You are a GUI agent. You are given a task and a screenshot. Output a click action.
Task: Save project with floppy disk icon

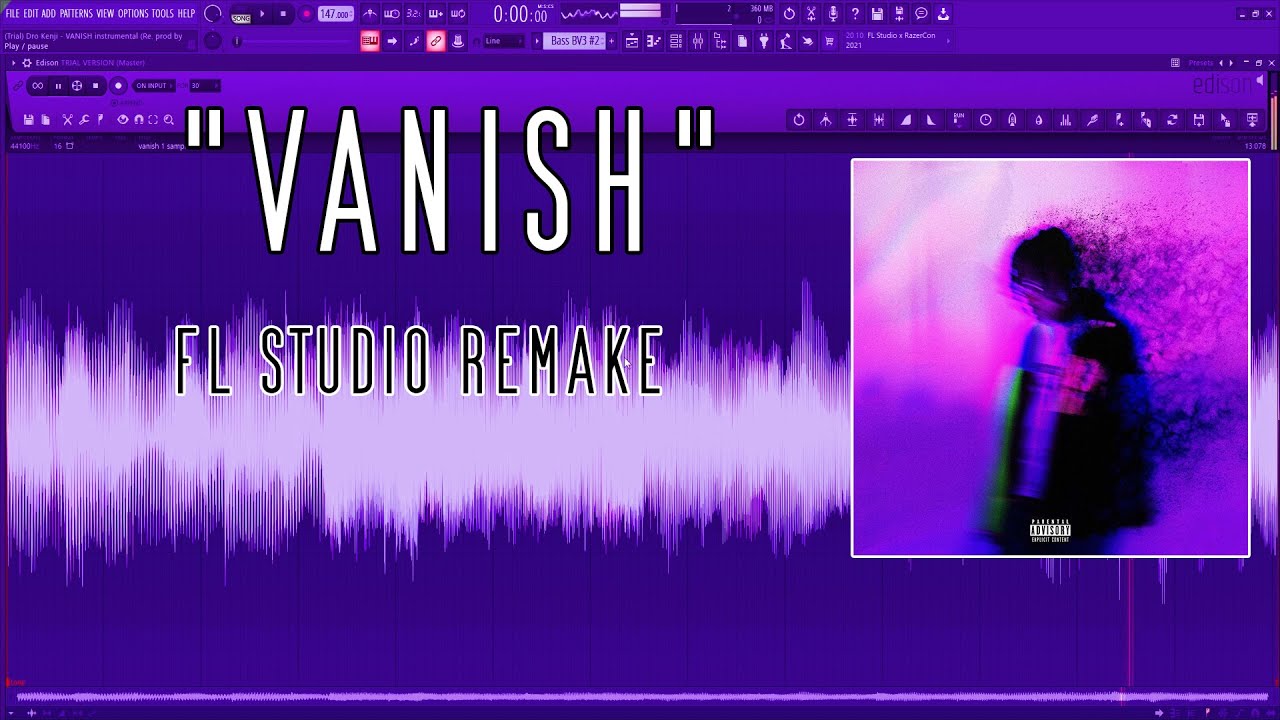pos(877,14)
